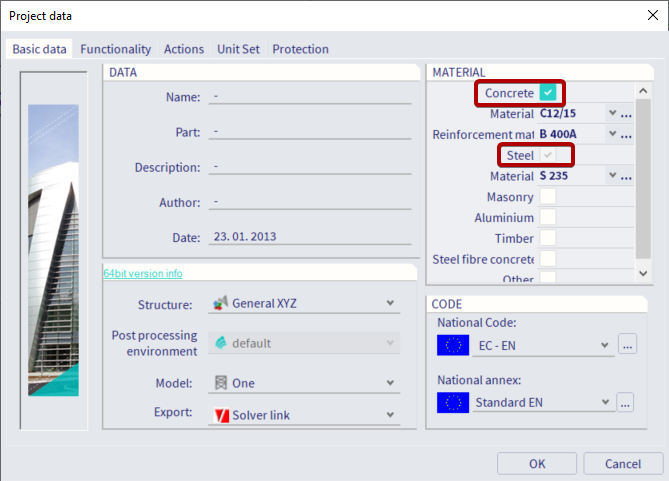Click the General XYZ structure icon
Viewport: 669px width, 481px height.
pos(219,304)
